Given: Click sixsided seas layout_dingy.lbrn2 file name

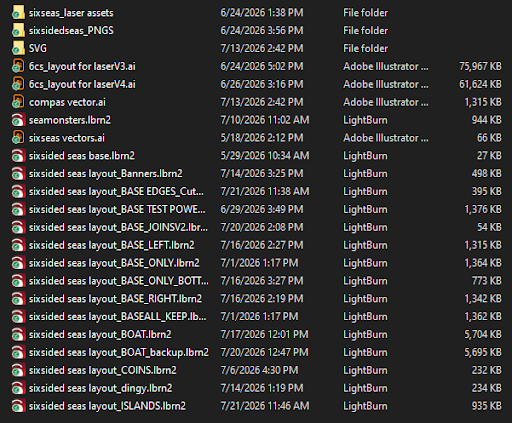Looking at the screenshot, I should tap(100, 388).
